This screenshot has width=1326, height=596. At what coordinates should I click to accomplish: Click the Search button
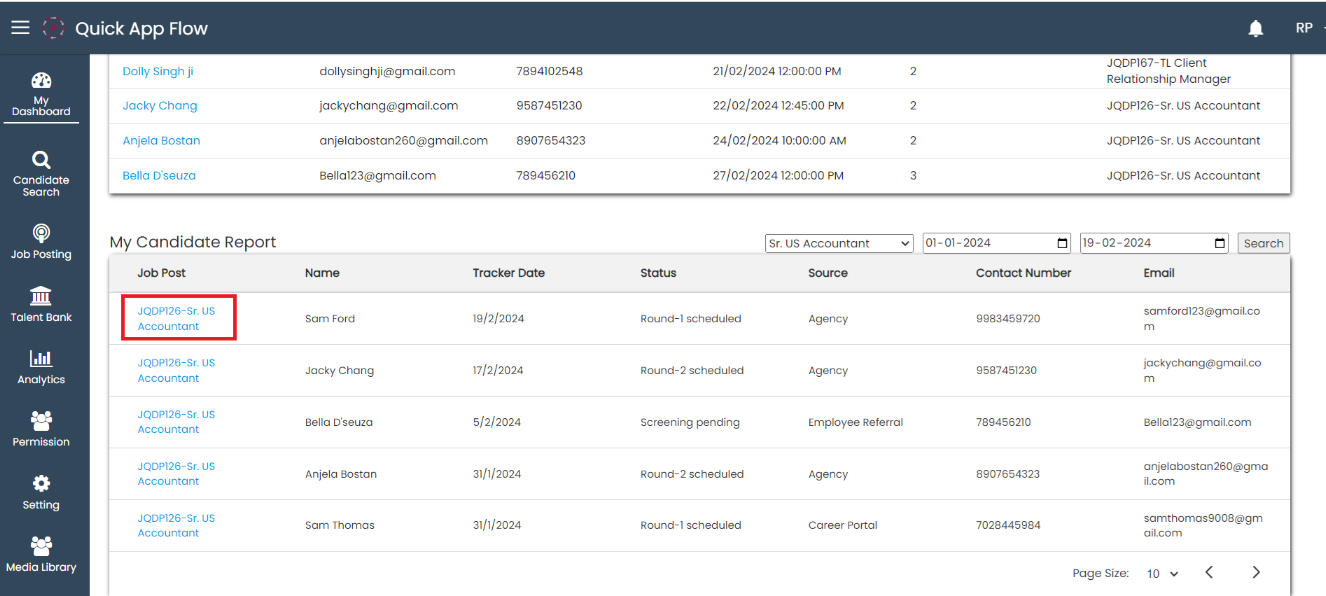pyautogui.click(x=1263, y=243)
